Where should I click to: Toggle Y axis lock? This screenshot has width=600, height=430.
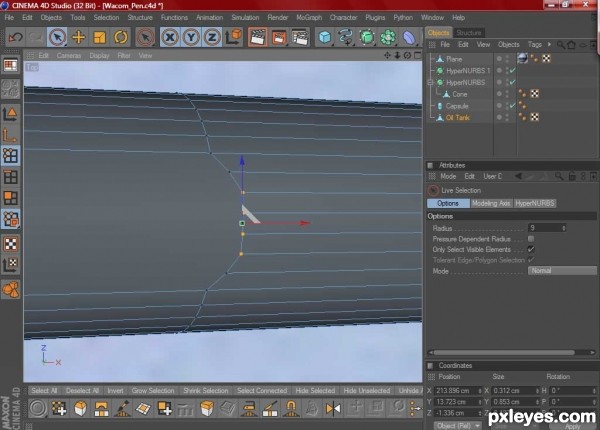(x=191, y=37)
